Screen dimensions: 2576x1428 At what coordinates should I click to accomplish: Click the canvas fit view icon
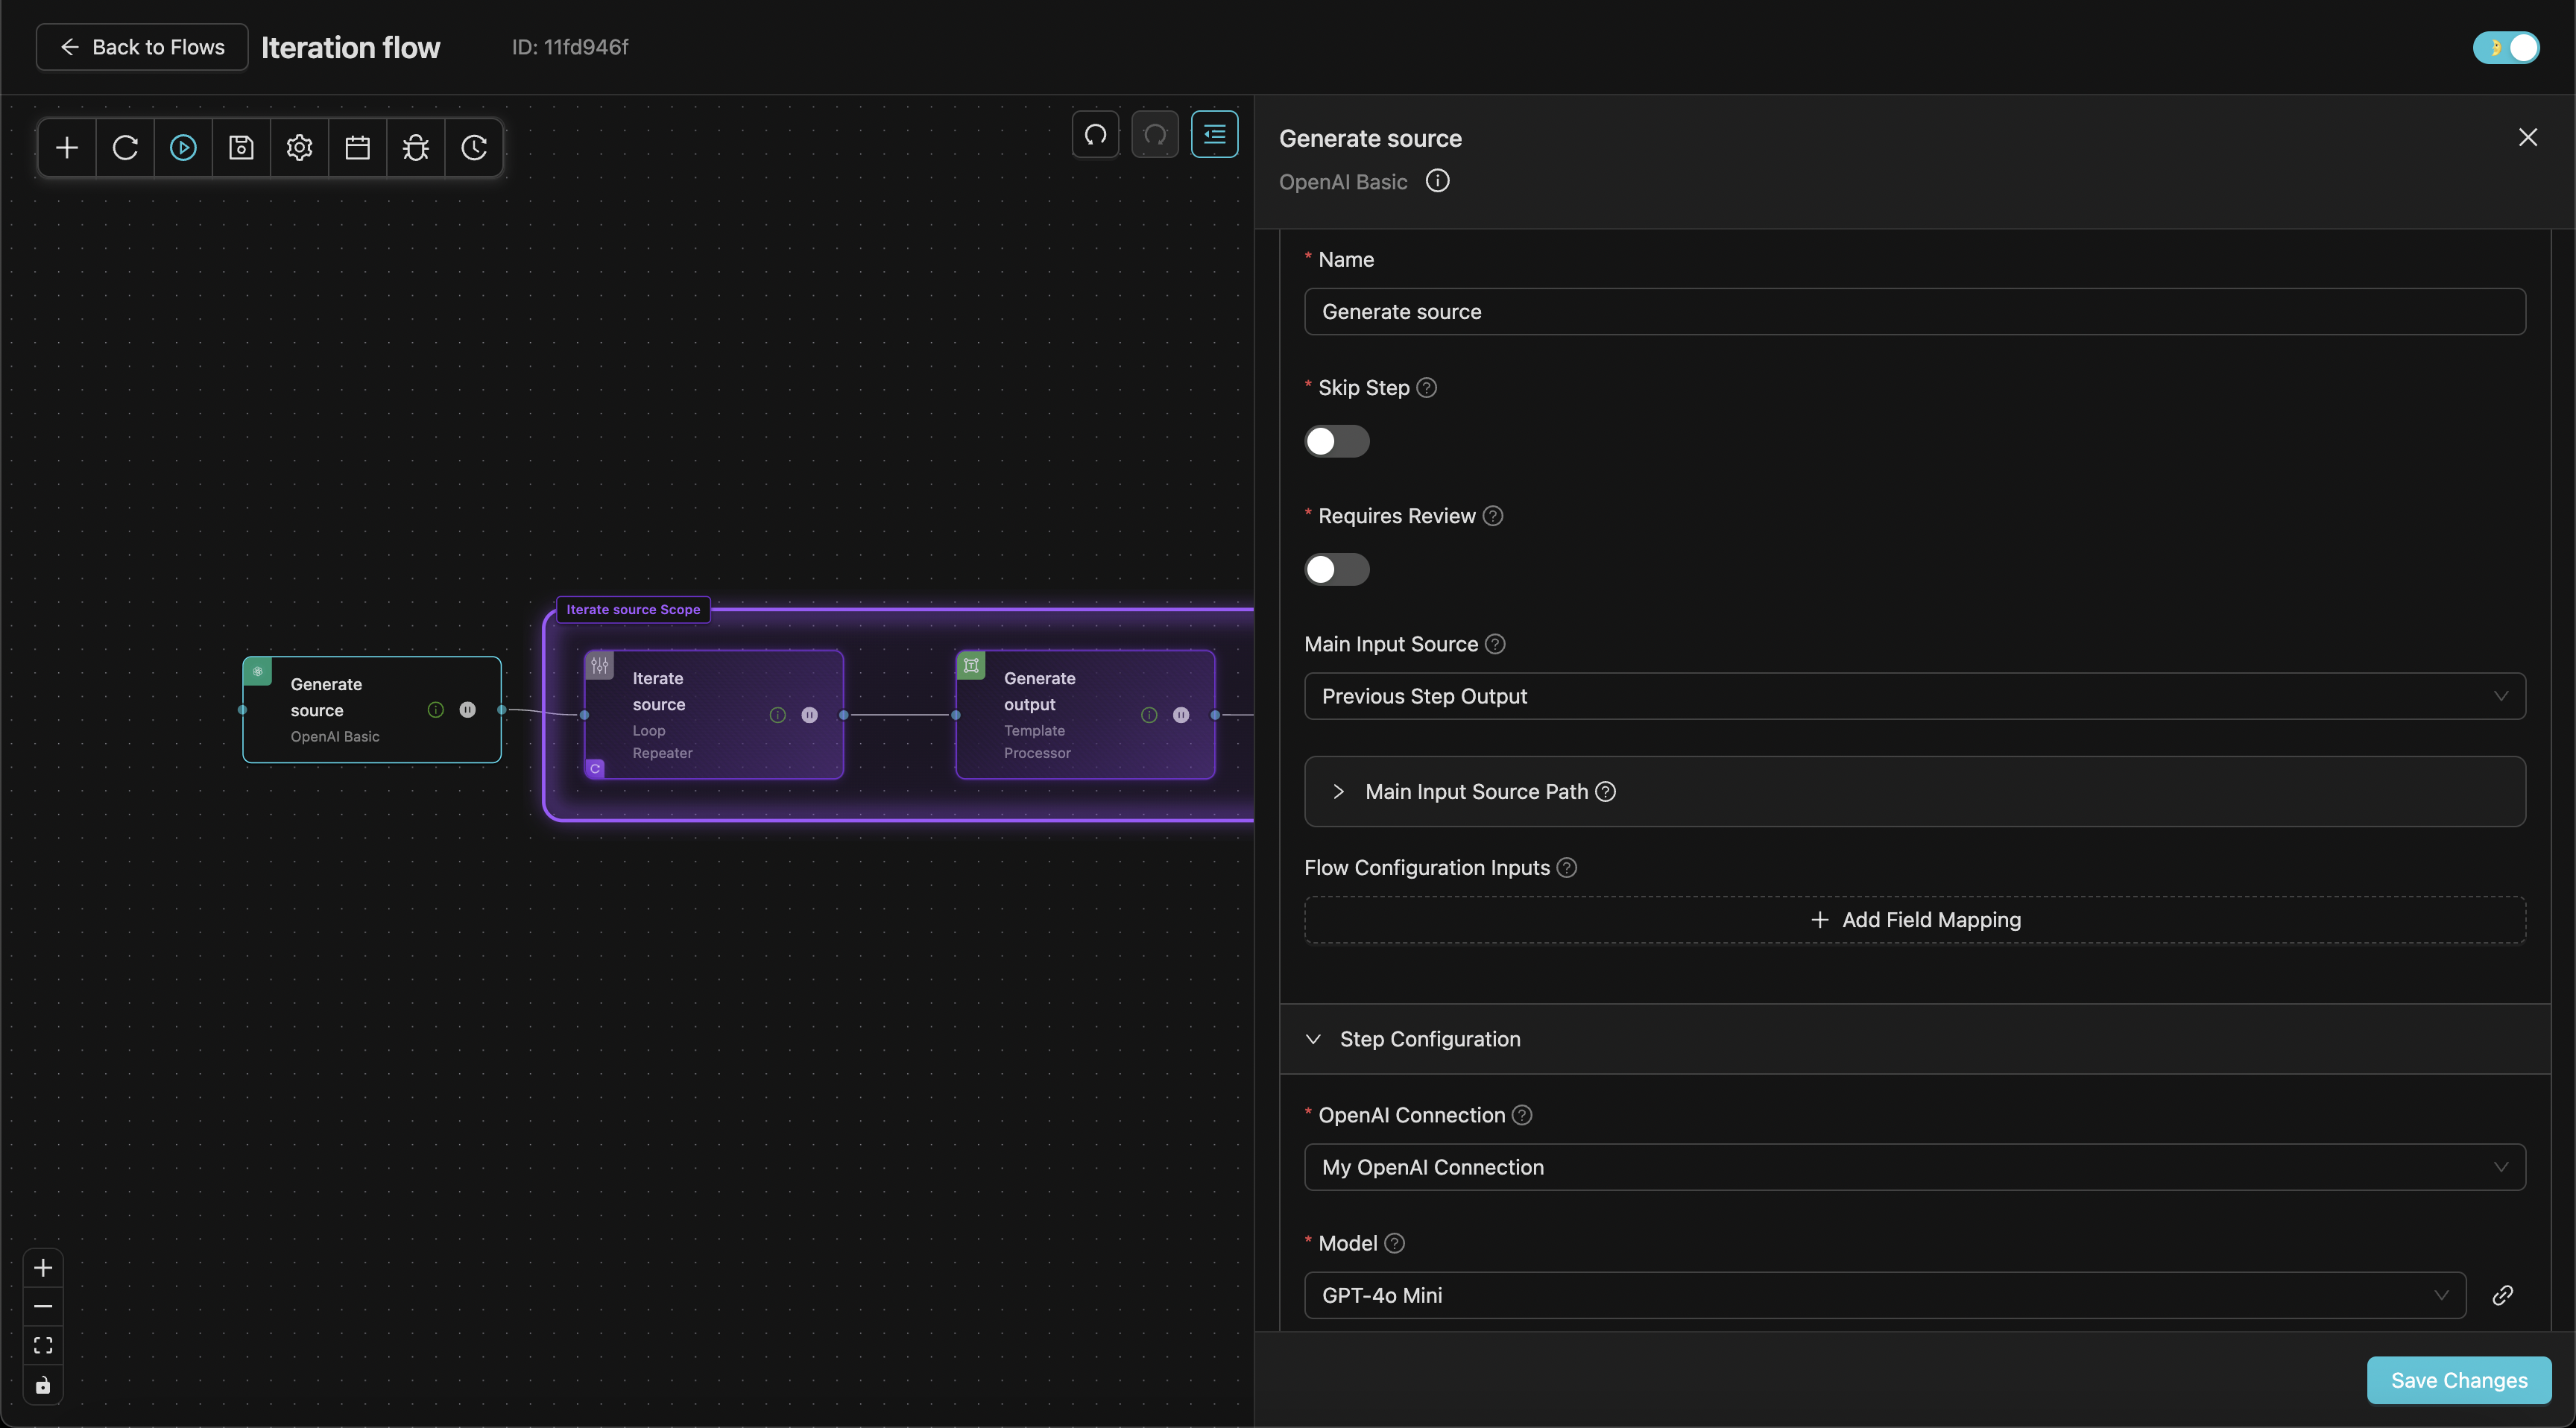click(43, 1345)
